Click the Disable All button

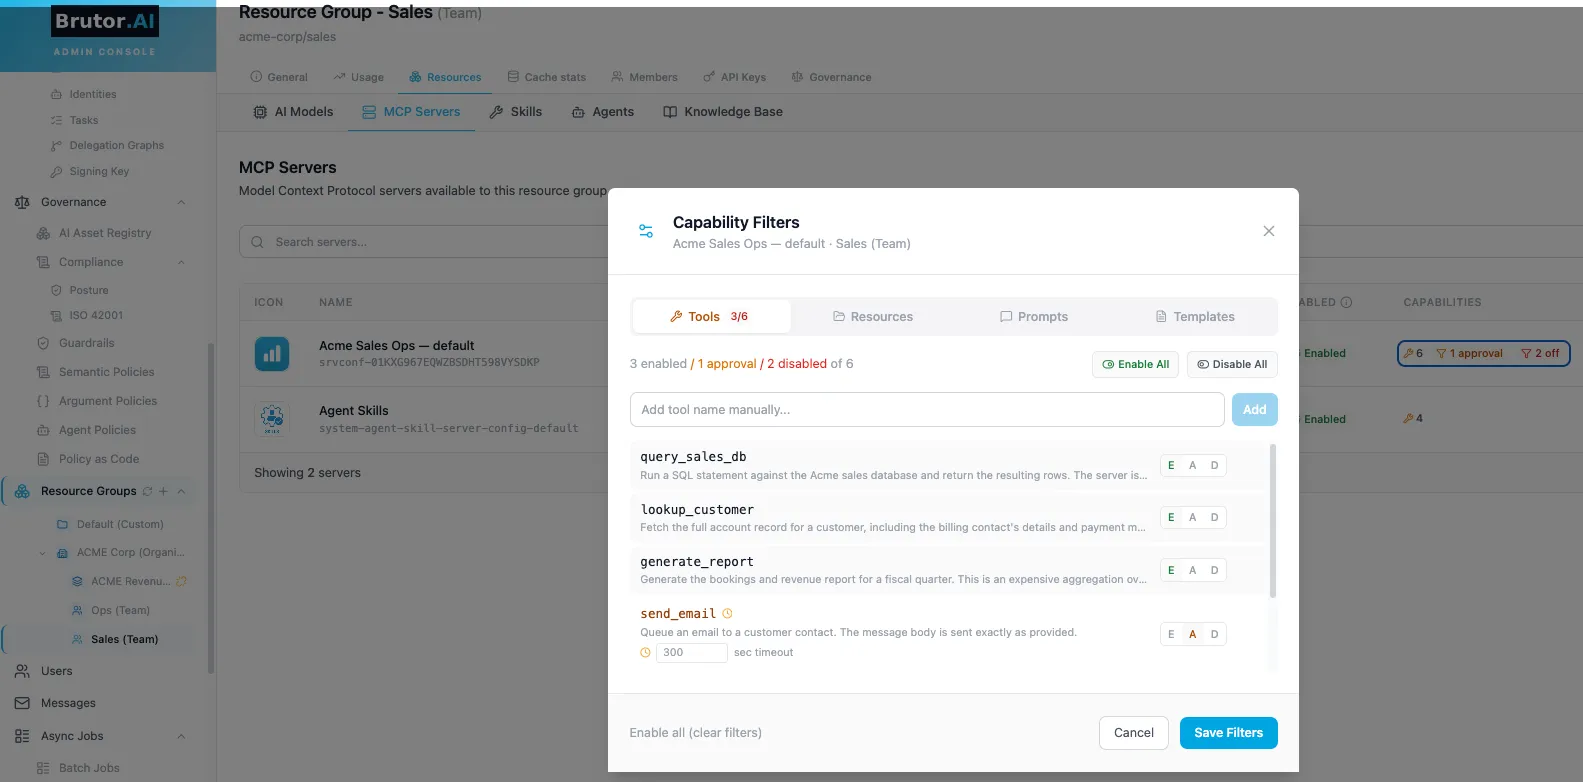coord(1232,364)
